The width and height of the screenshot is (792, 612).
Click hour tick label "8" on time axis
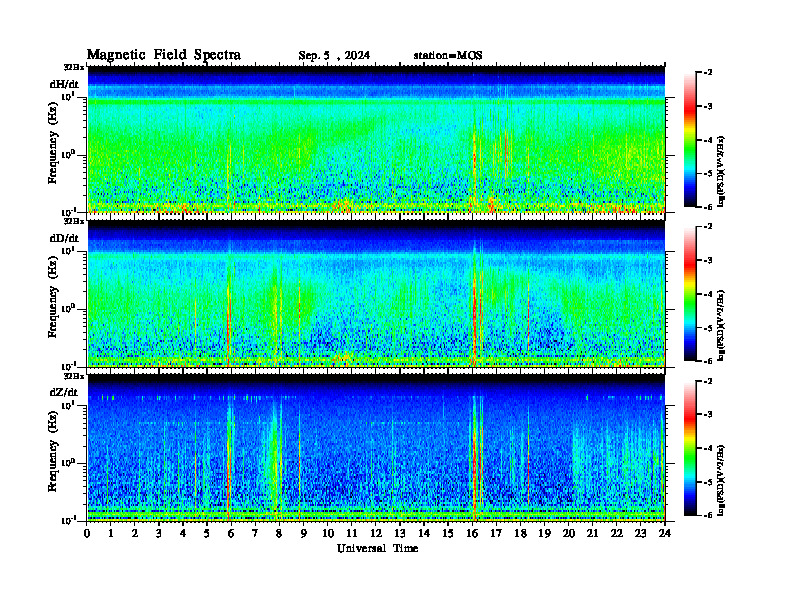click(279, 533)
